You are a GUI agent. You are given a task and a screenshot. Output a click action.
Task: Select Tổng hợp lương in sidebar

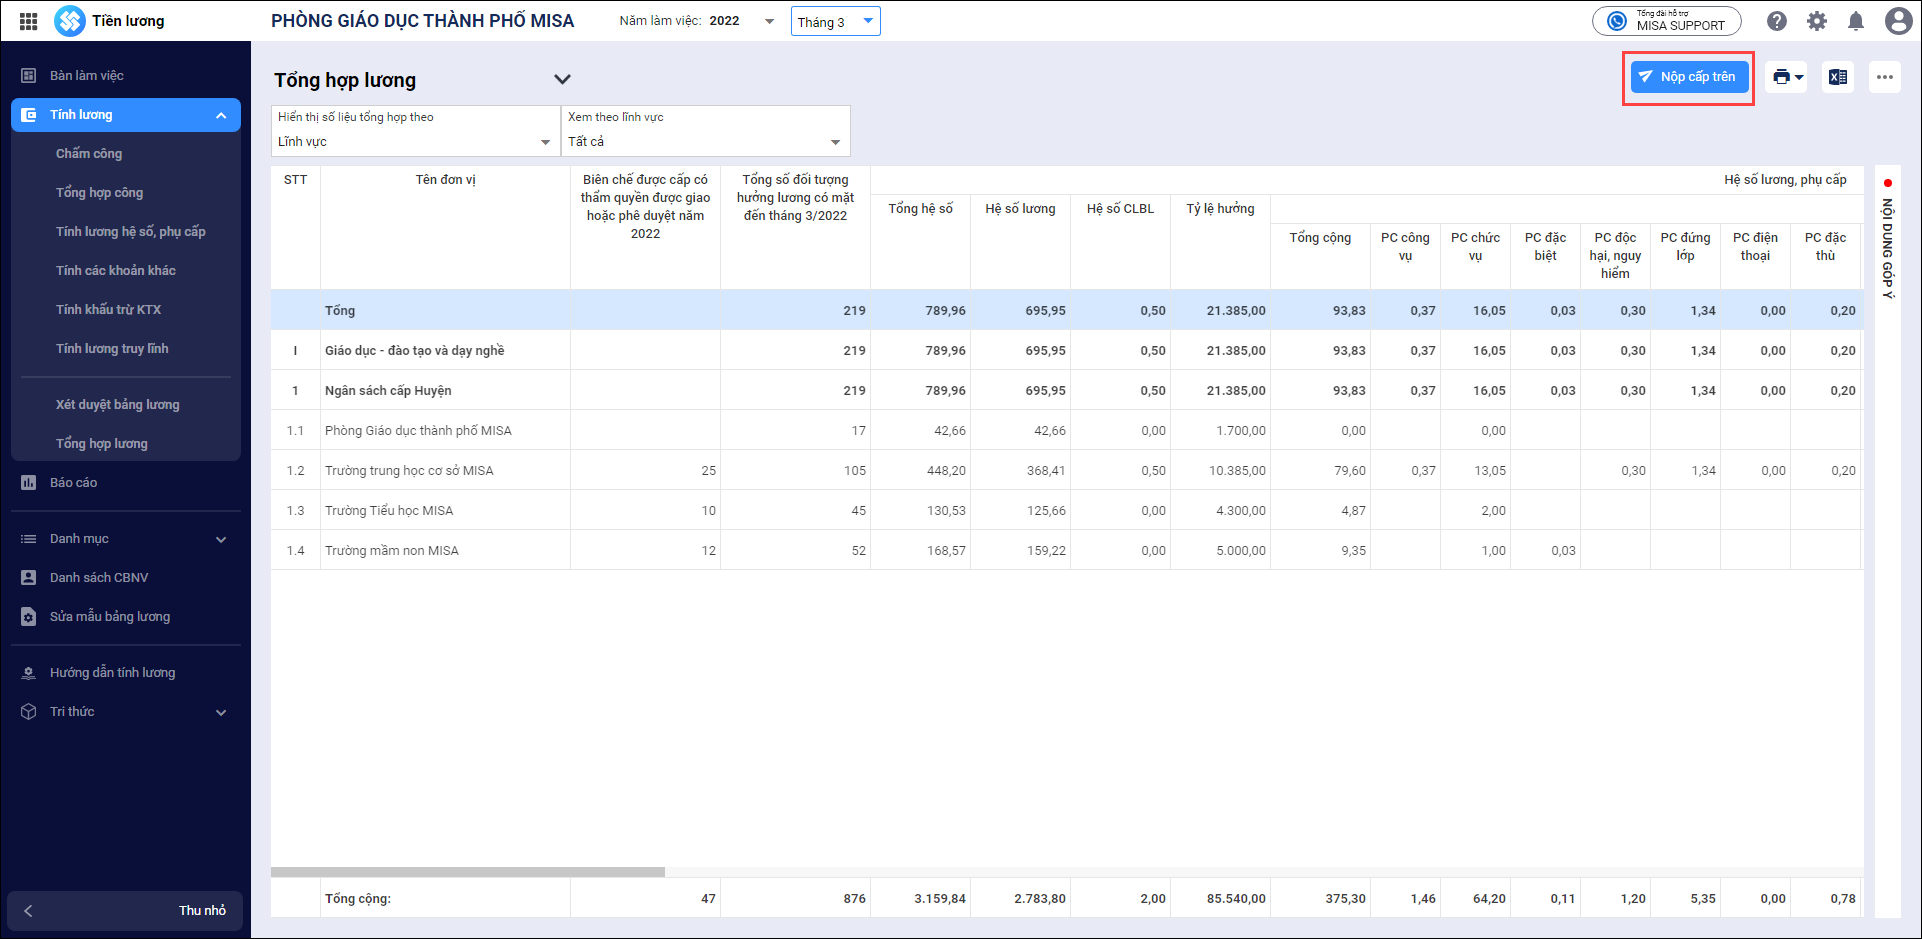102,443
